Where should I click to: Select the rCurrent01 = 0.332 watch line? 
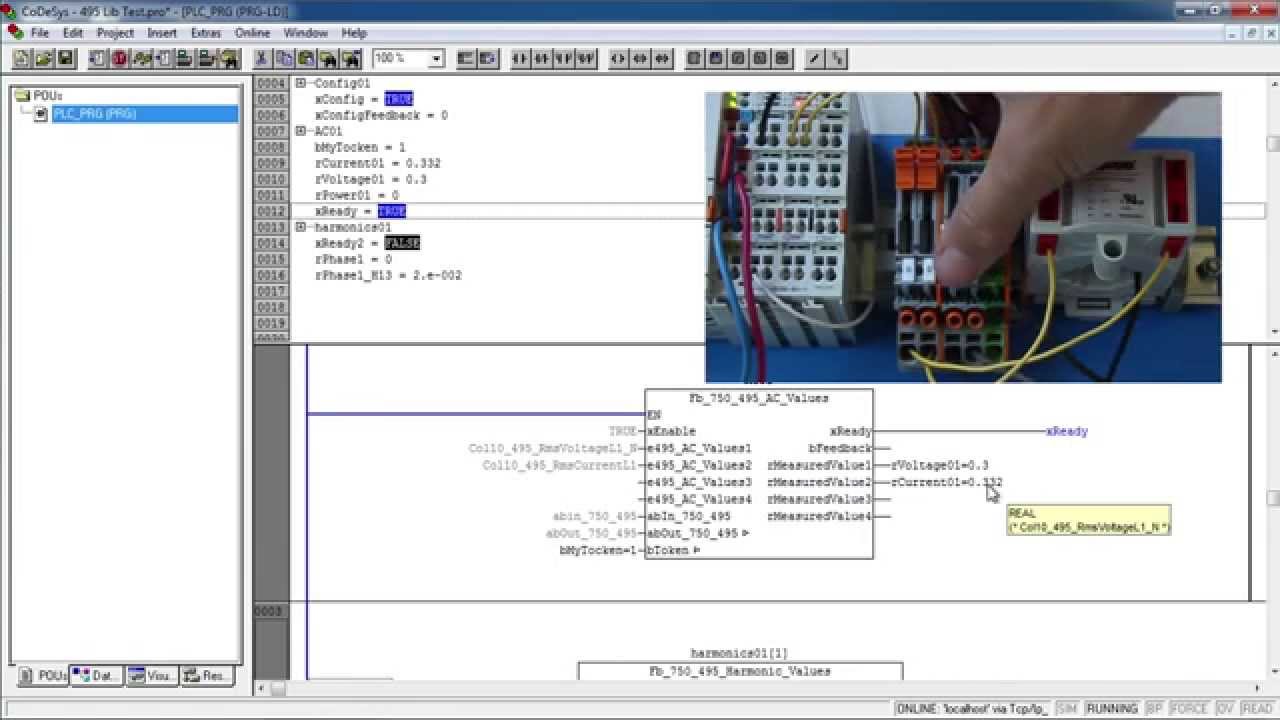click(x=378, y=163)
